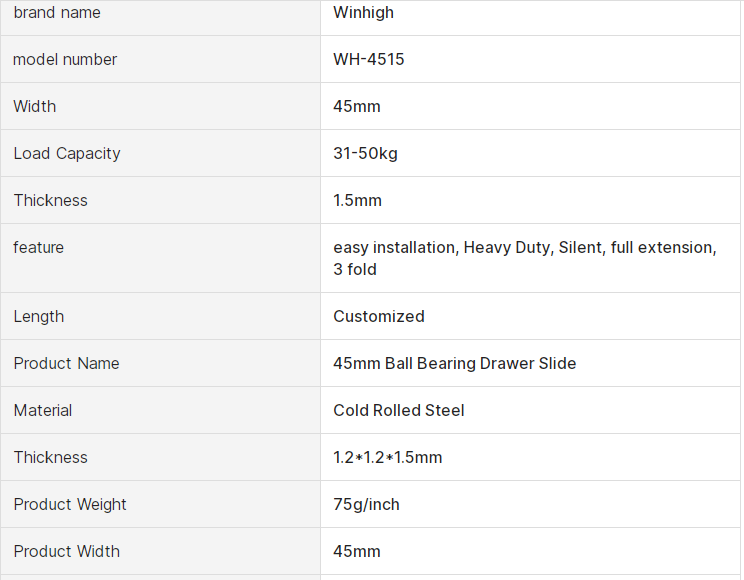Click the 'brand name' row label
744x580 pixels.
(x=57, y=13)
